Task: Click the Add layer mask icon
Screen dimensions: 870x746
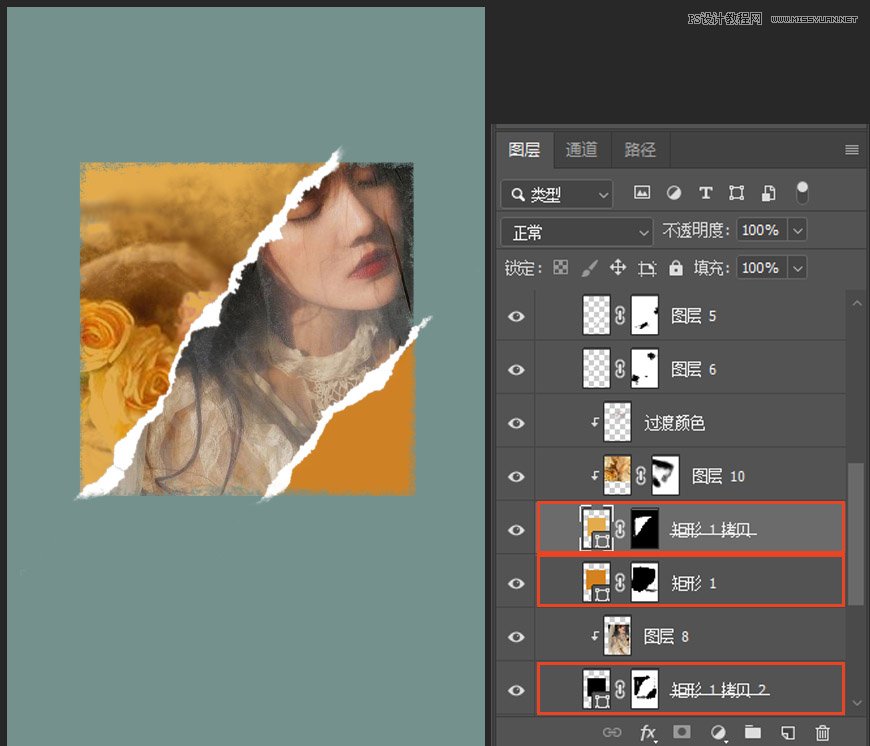Action: [x=680, y=732]
